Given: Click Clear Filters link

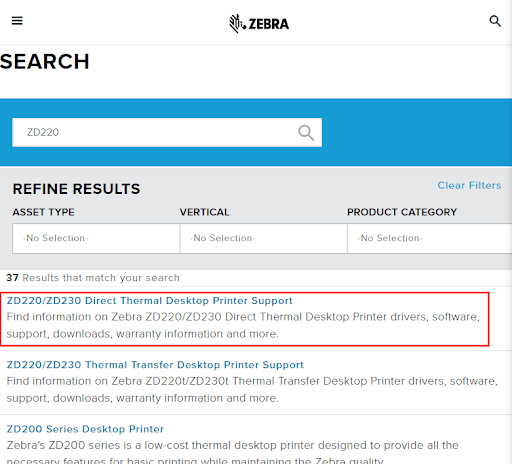Looking at the screenshot, I should (469, 185).
